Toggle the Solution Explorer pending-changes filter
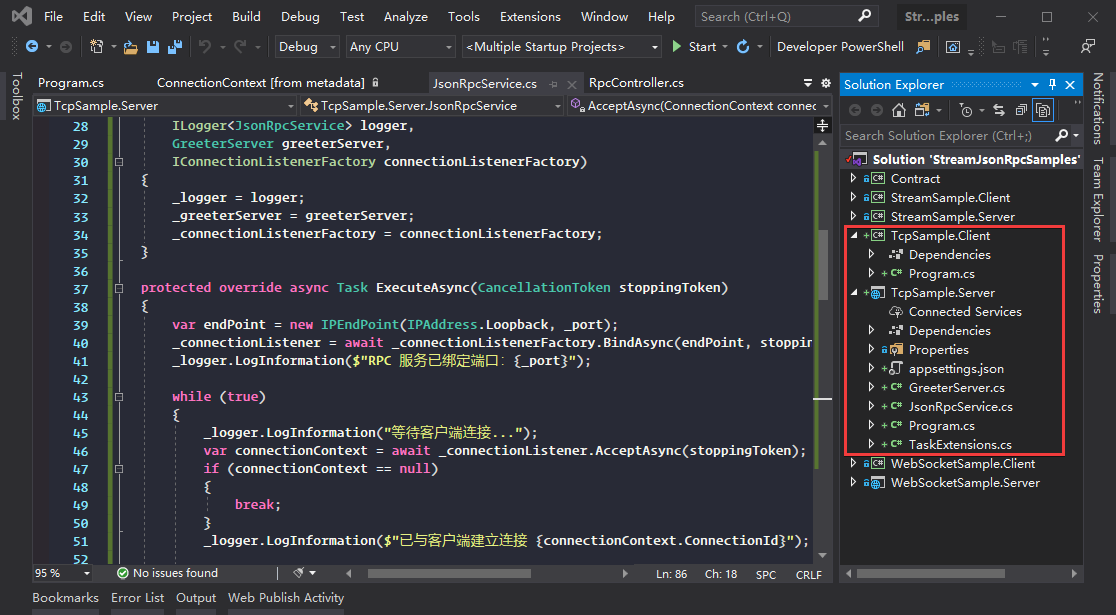This screenshot has height=615, width=1116. tap(966, 110)
